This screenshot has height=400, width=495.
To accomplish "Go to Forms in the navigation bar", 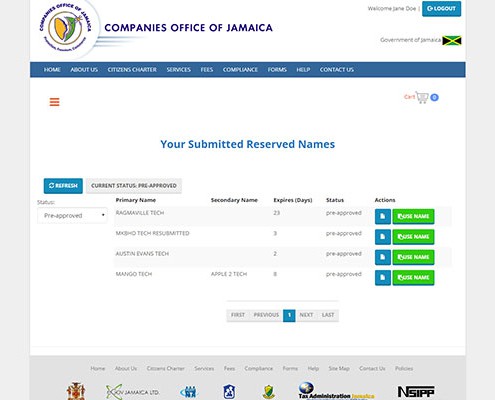I will 277,70.
